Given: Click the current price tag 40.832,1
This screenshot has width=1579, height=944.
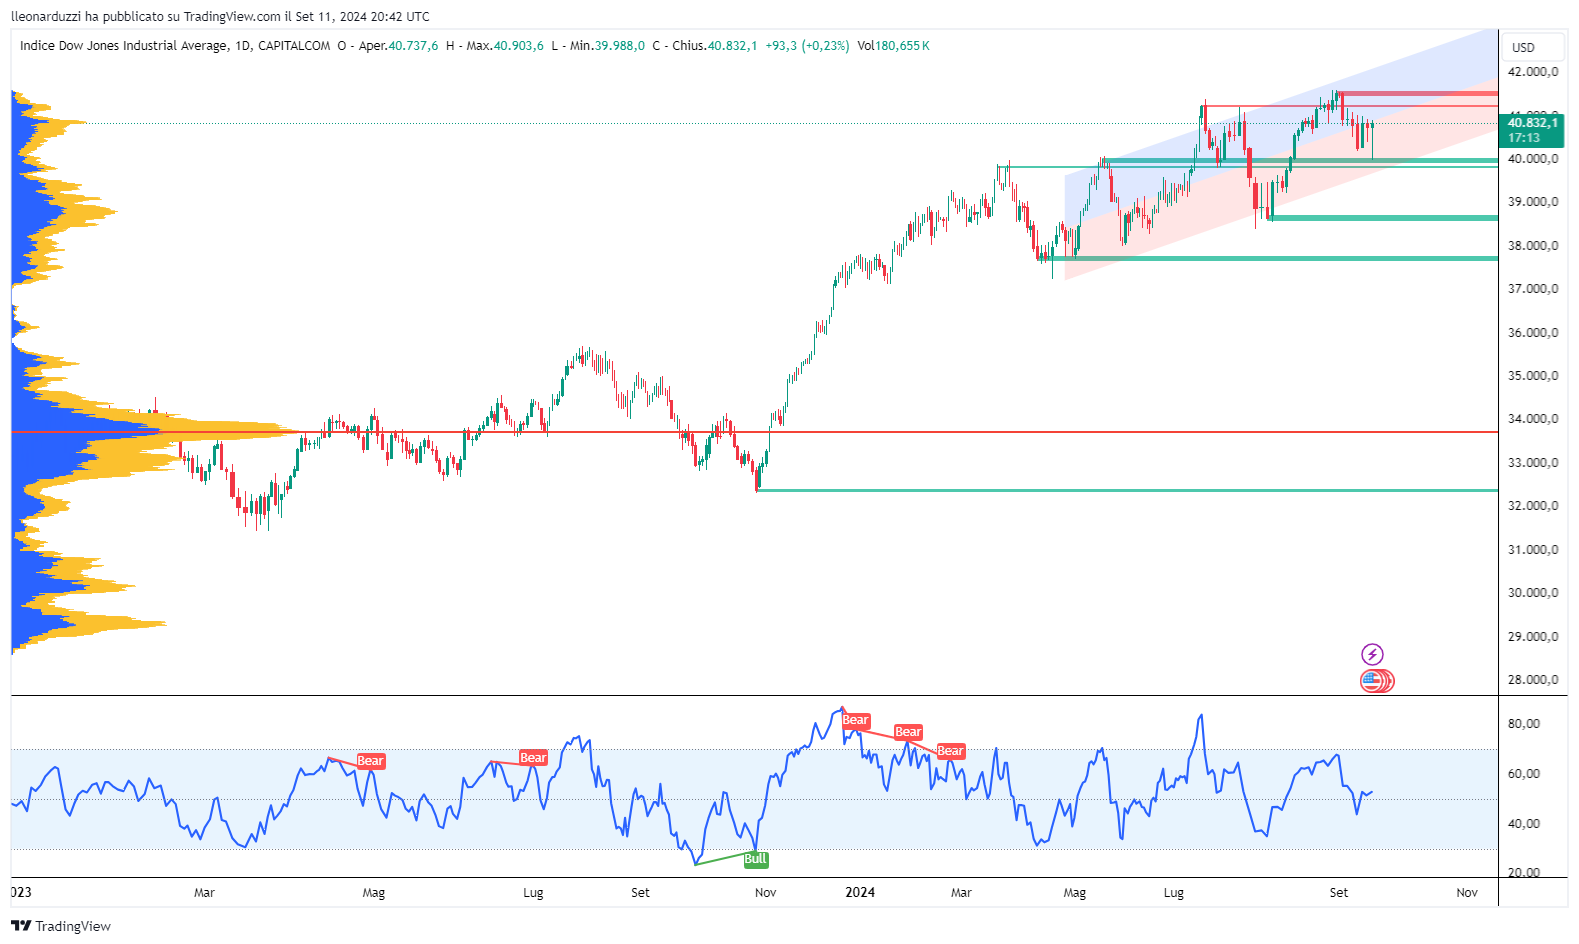Looking at the screenshot, I should point(1532,123).
